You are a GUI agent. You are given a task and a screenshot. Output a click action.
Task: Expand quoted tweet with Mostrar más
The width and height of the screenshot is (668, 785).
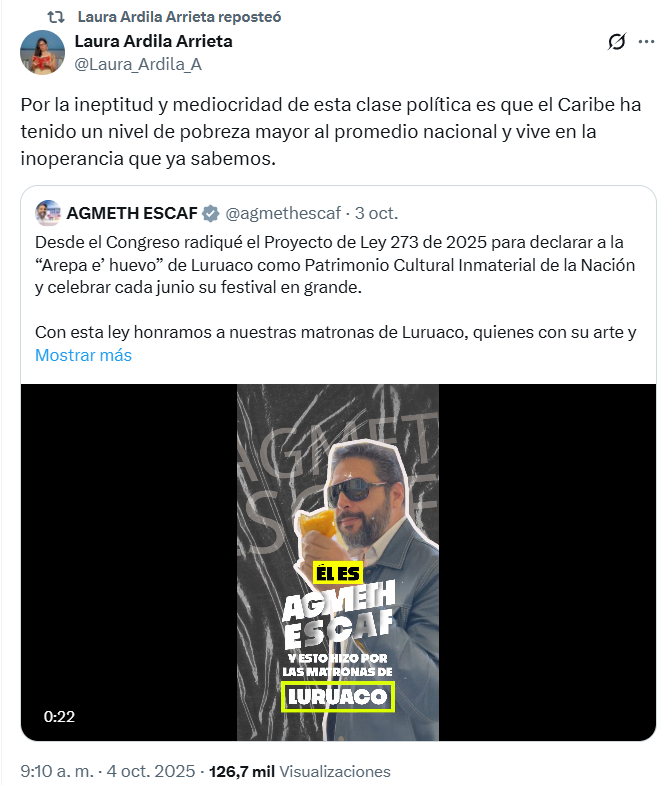coord(84,355)
